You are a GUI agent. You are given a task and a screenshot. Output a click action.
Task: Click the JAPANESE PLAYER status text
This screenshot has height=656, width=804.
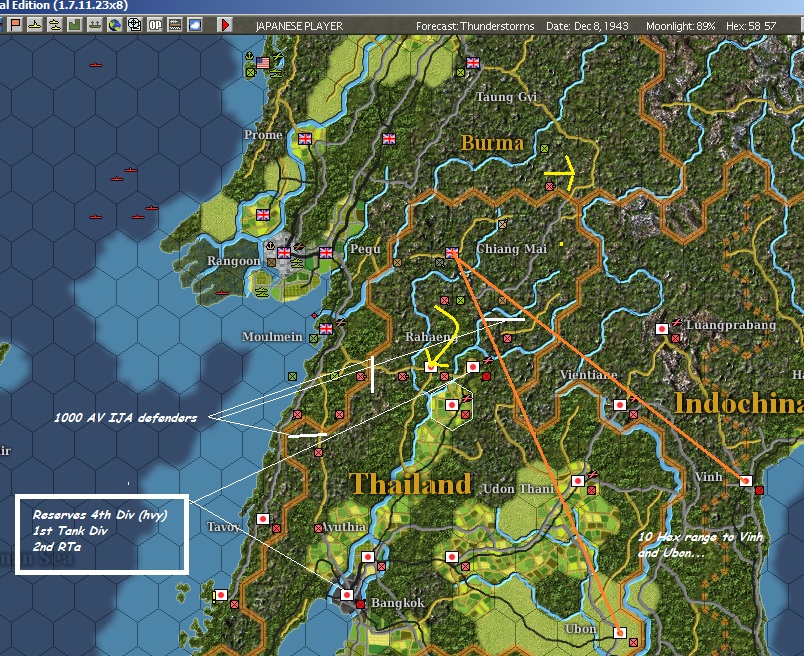299,26
